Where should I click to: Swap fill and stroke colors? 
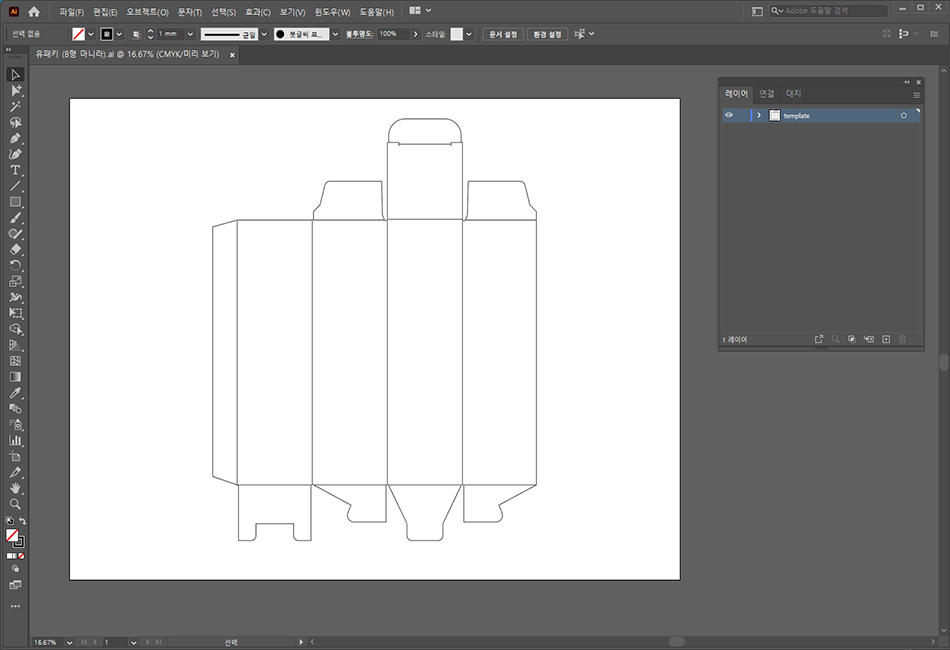click(22, 521)
